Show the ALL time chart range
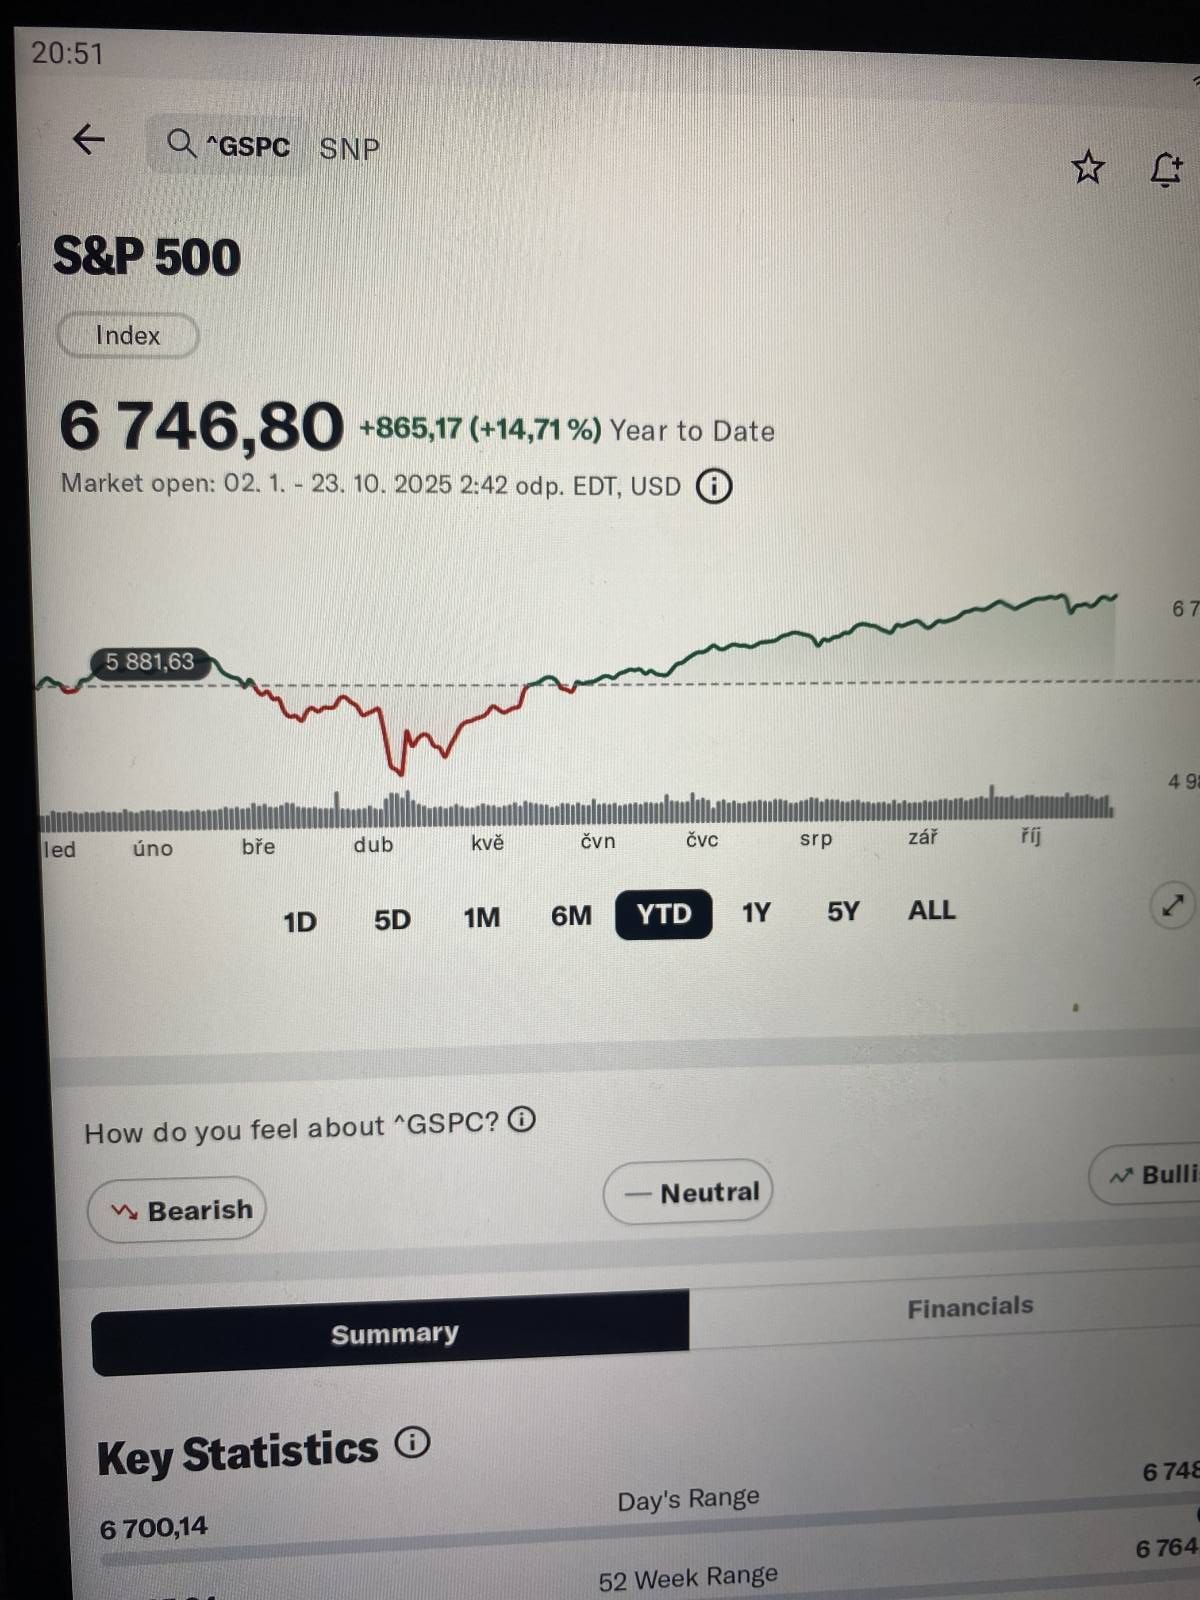This screenshot has width=1200, height=1600. 931,910
